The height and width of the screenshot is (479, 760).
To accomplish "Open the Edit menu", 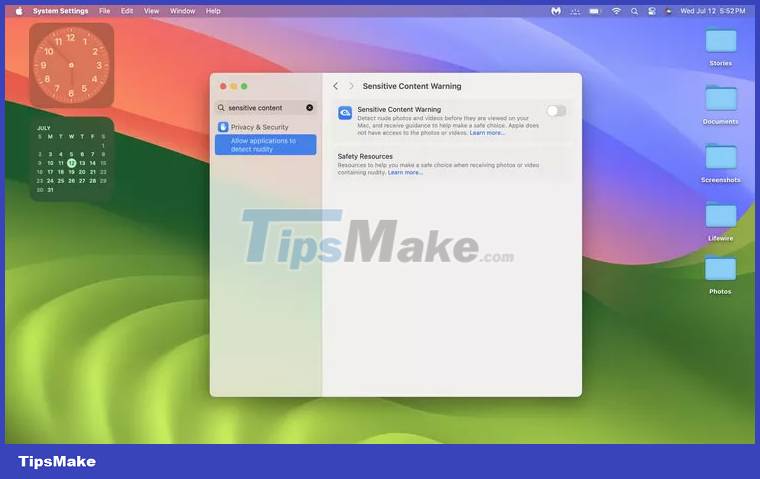I will pyautogui.click(x=127, y=11).
